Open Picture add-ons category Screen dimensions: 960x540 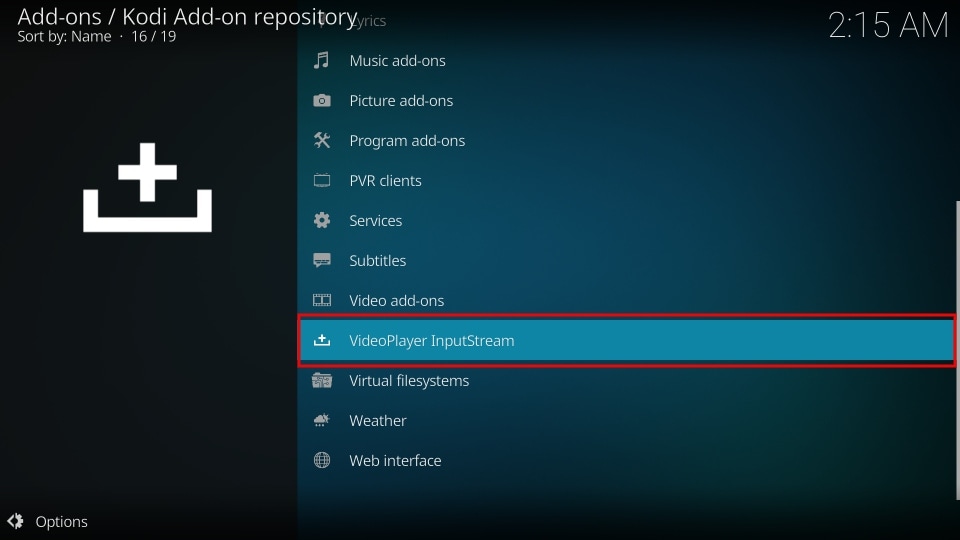tap(626, 100)
